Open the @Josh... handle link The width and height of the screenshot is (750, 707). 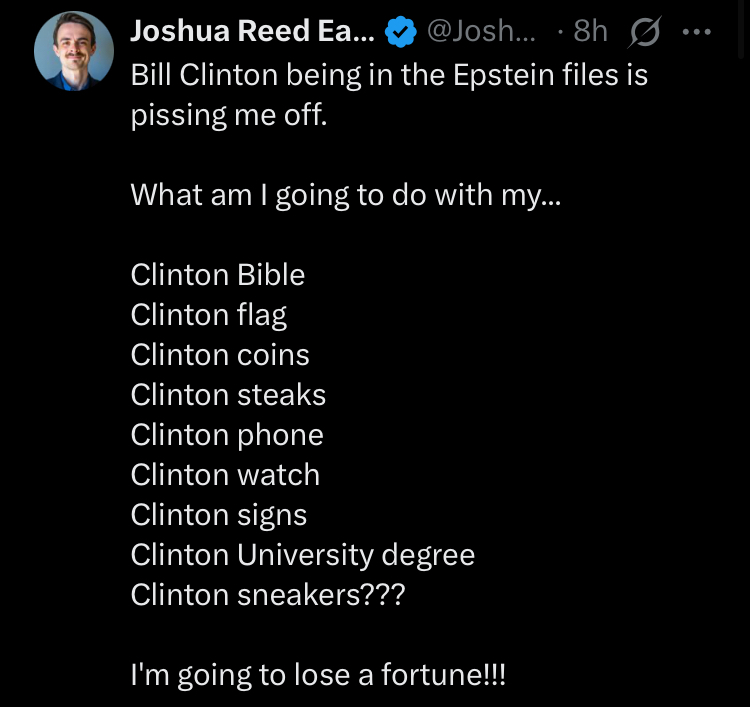point(480,32)
